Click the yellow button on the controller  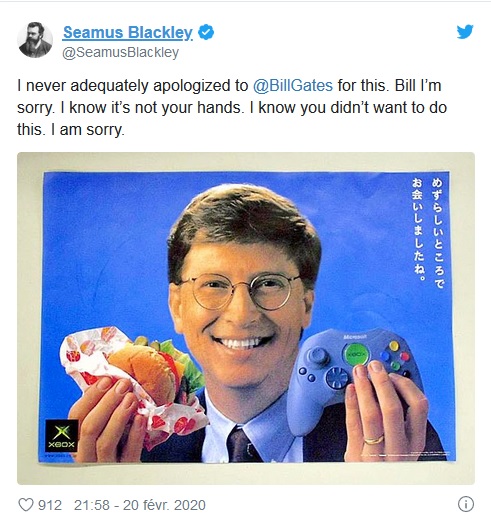pyautogui.click(x=394, y=346)
